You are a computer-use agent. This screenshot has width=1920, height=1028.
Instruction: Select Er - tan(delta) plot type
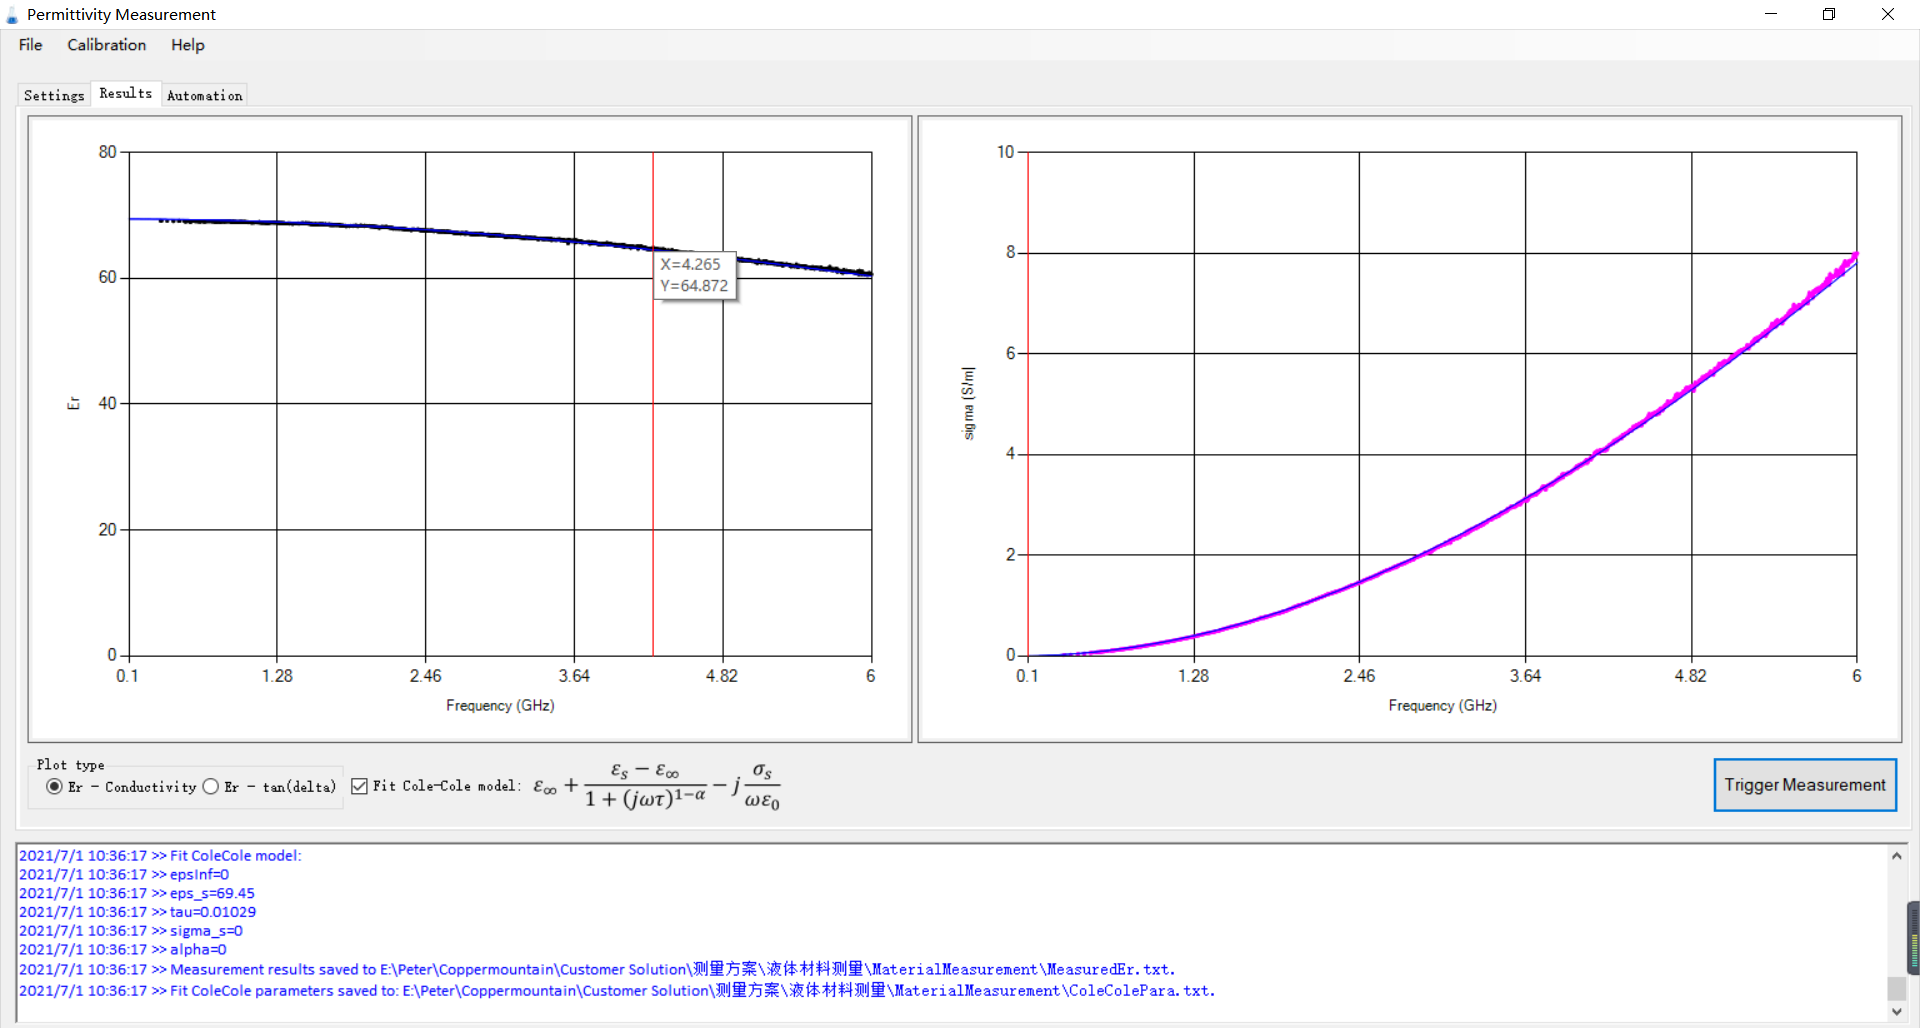coord(211,787)
